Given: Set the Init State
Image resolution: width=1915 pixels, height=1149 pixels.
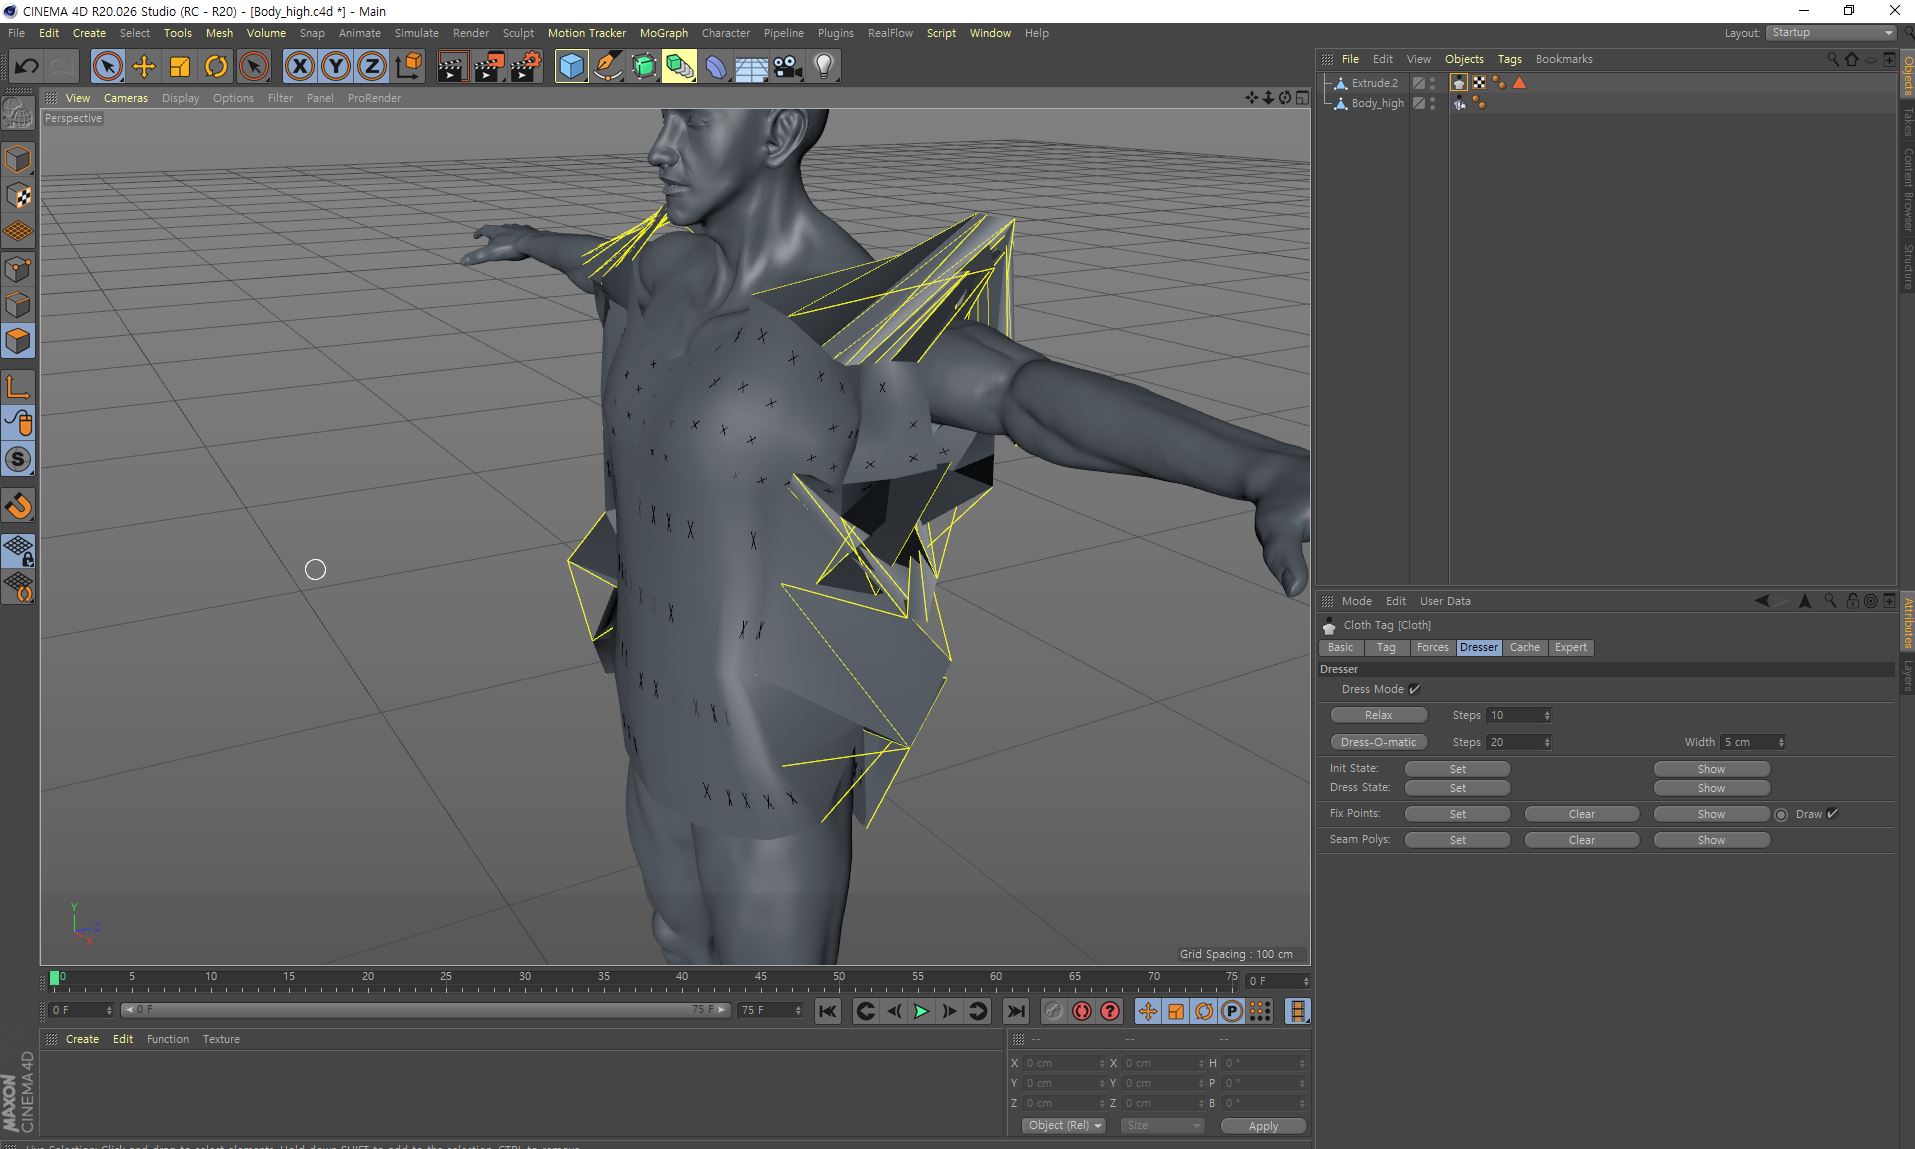Looking at the screenshot, I should (1457, 769).
